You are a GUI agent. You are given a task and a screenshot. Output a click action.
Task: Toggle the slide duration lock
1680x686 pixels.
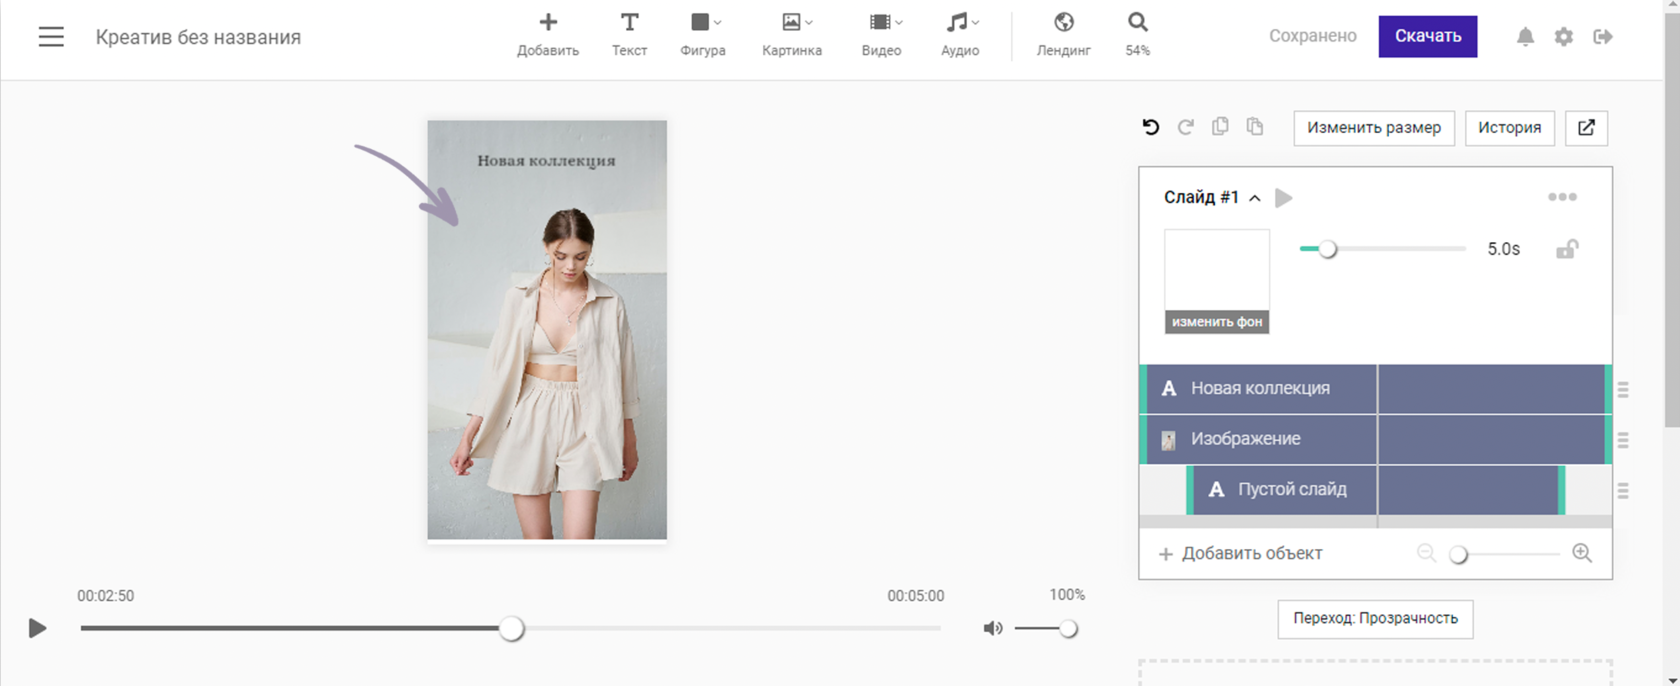pos(1566,249)
